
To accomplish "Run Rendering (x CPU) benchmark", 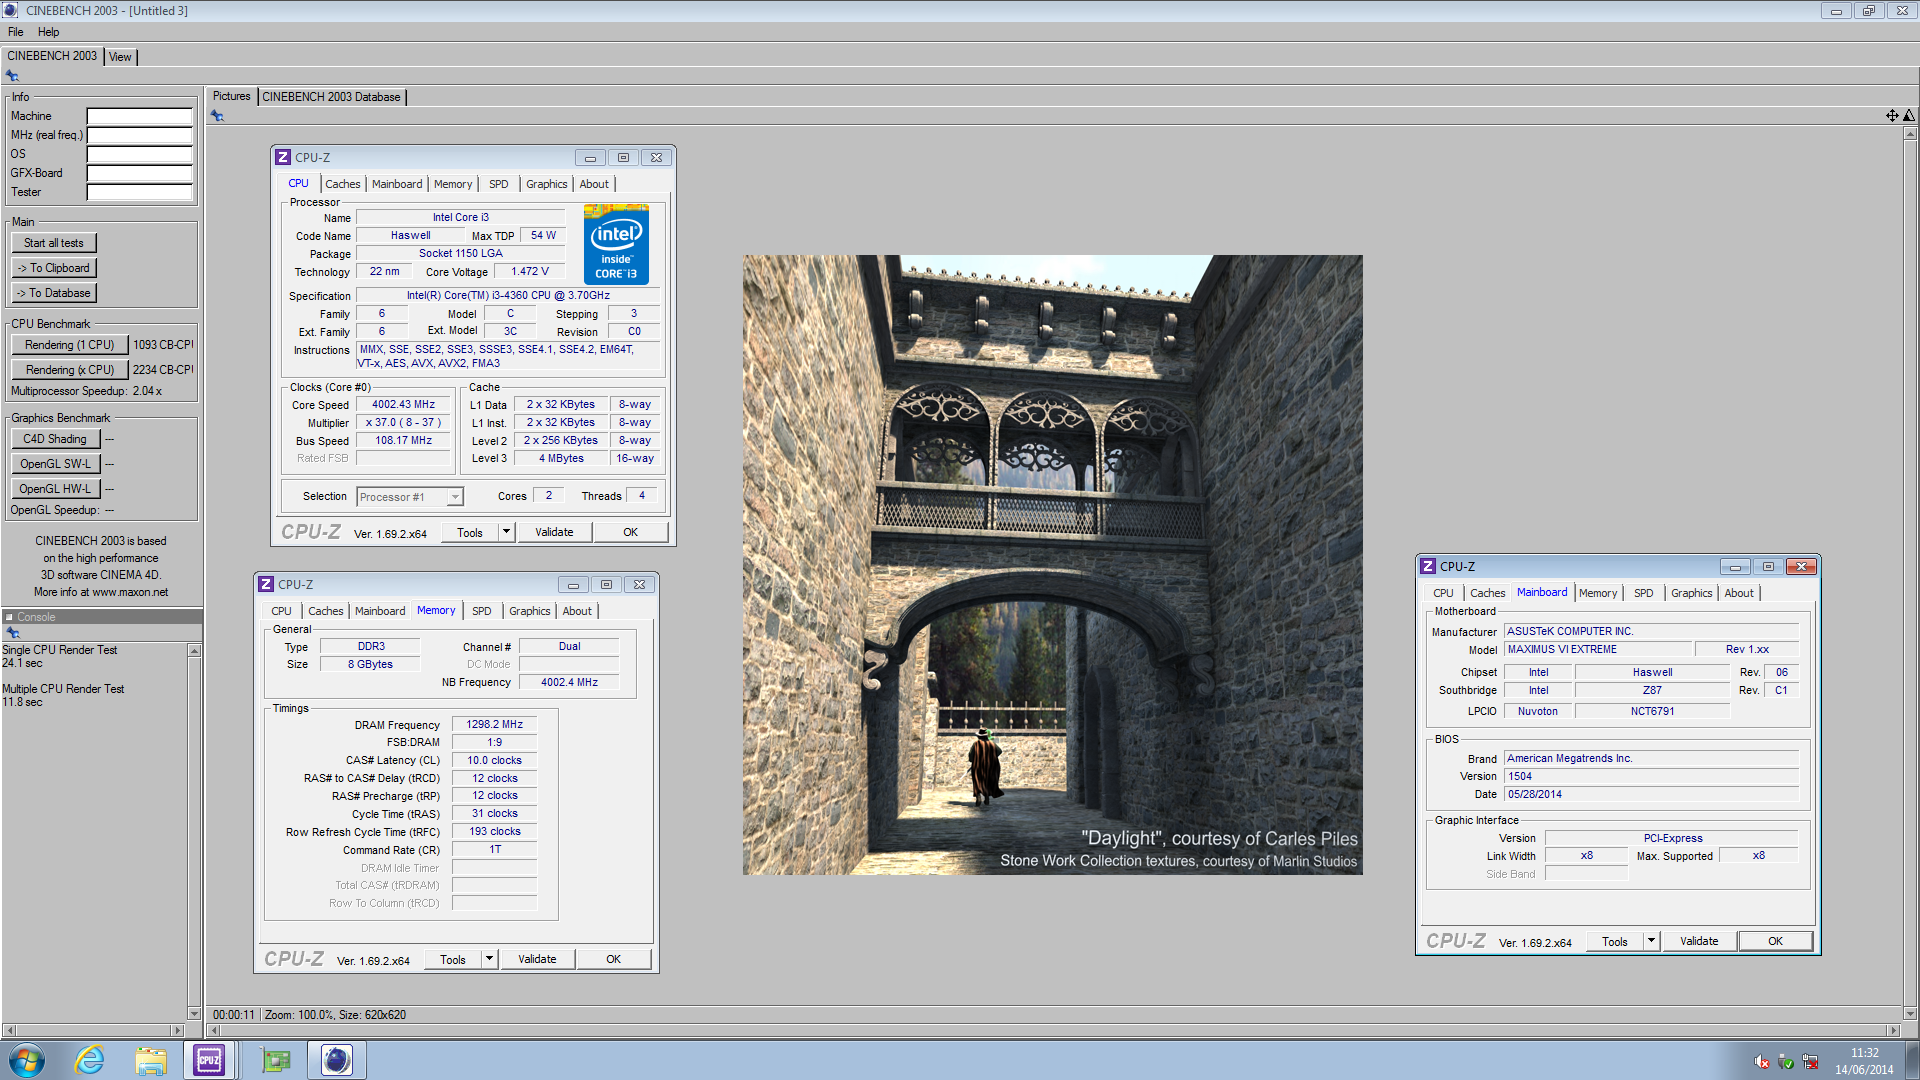I will (x=70, y=370).
